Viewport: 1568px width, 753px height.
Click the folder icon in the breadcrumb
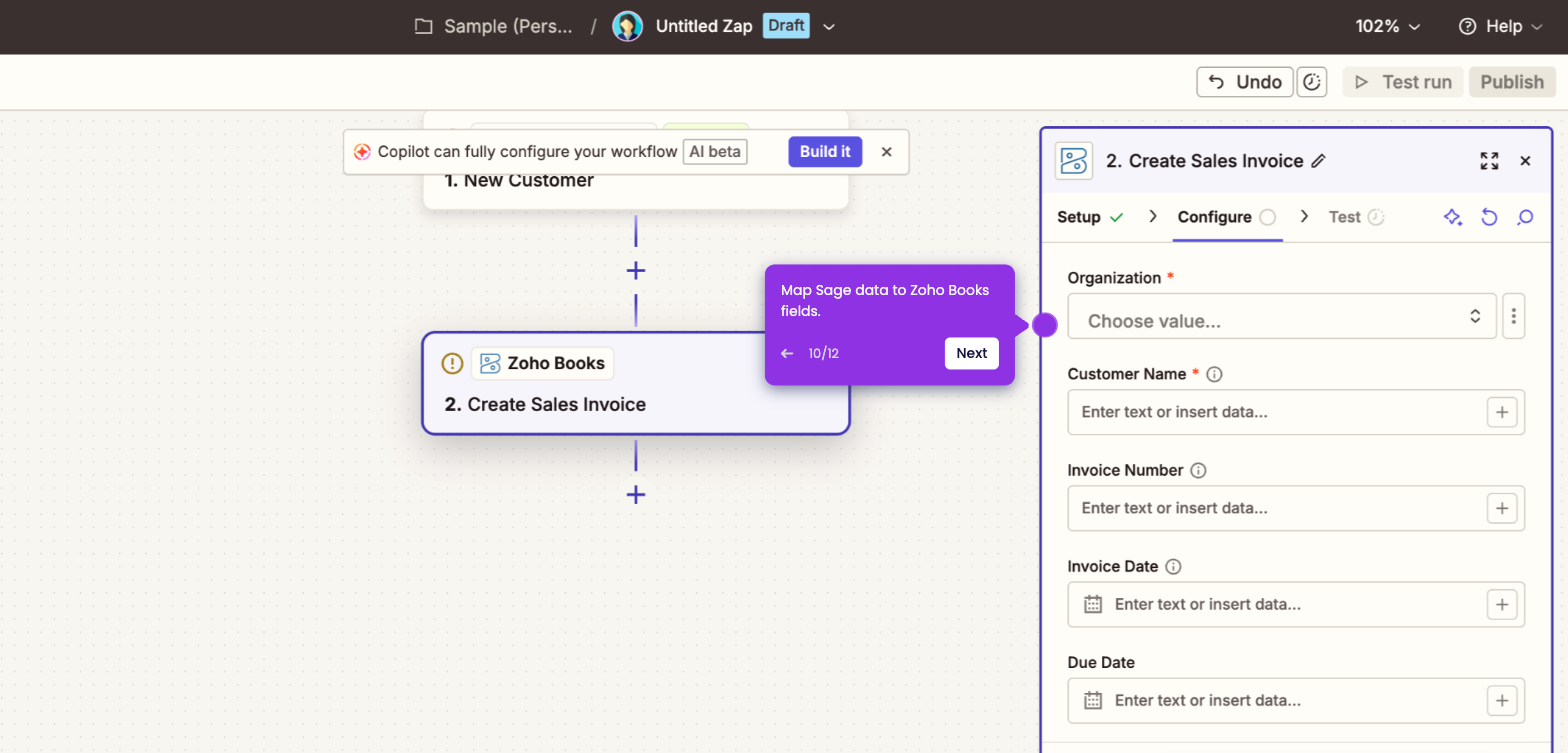424,27
